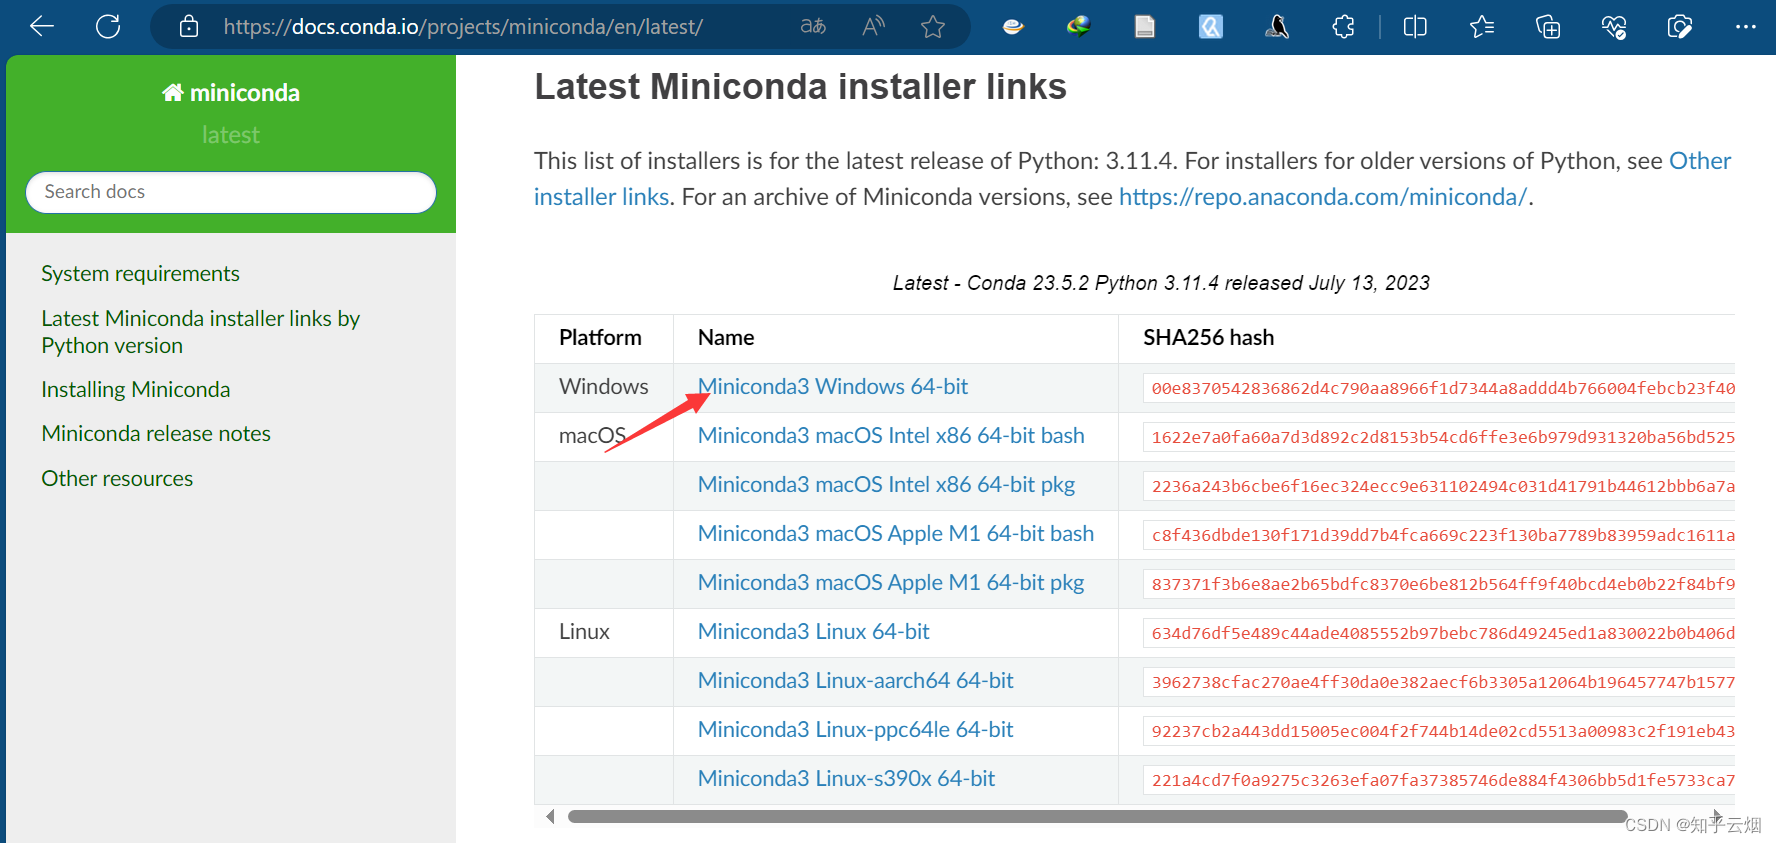Click the Latest Miniconda installer links heading
Screen dimensions: 1776x843
click(800, 87)
